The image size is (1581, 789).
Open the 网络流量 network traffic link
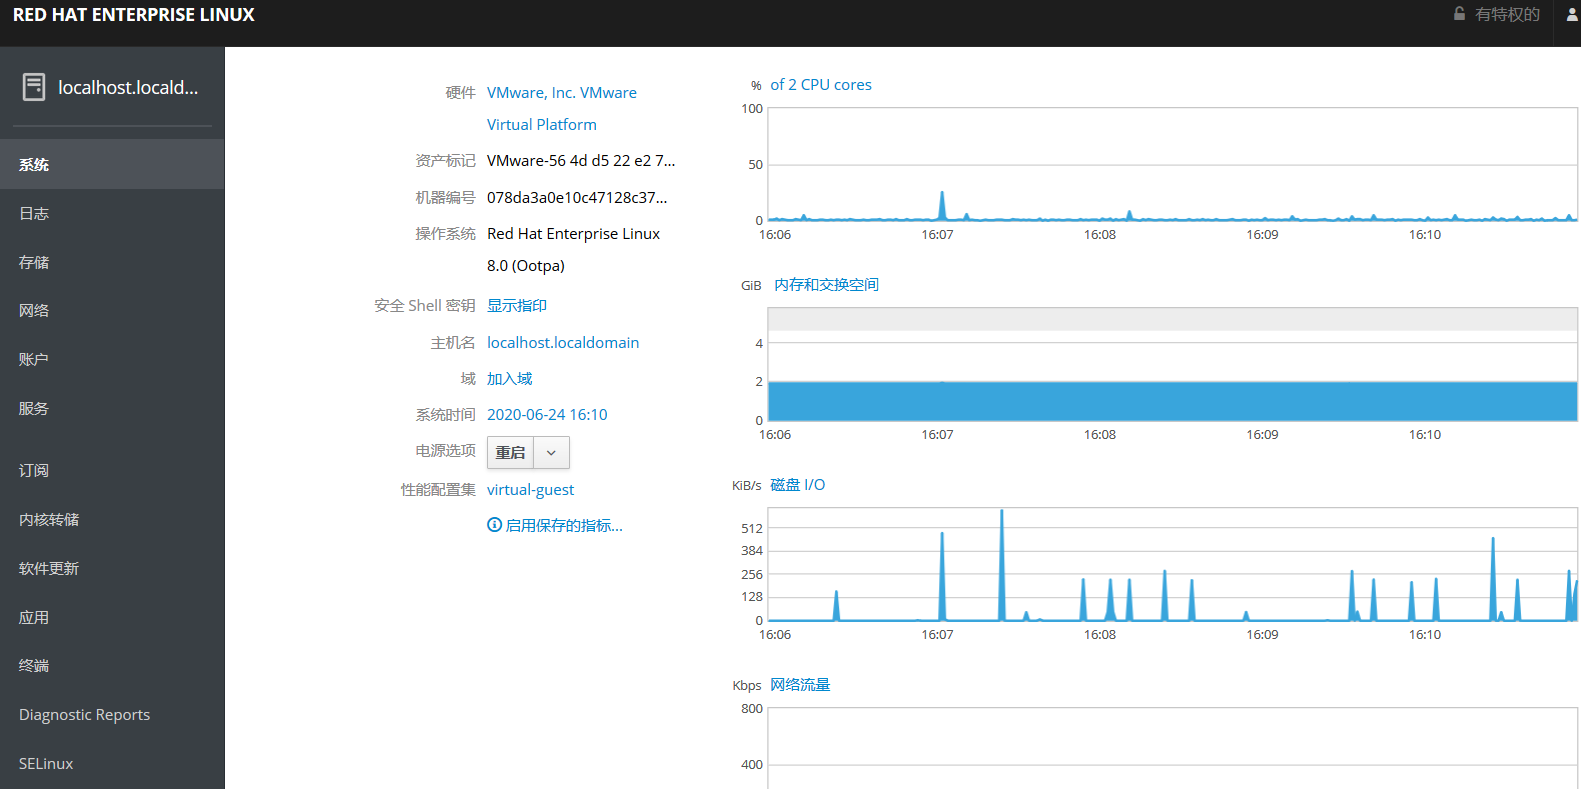click(x=800, y=684)
